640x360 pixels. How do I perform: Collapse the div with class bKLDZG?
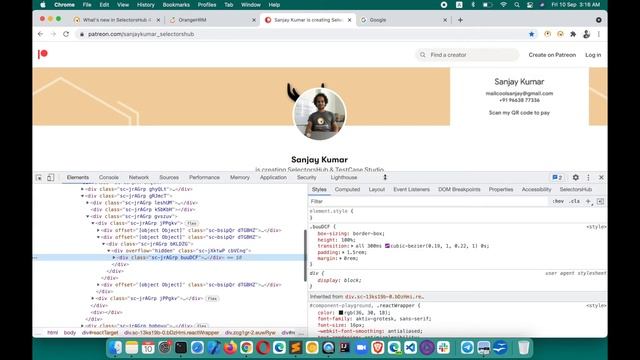click(x=104, y=244)
